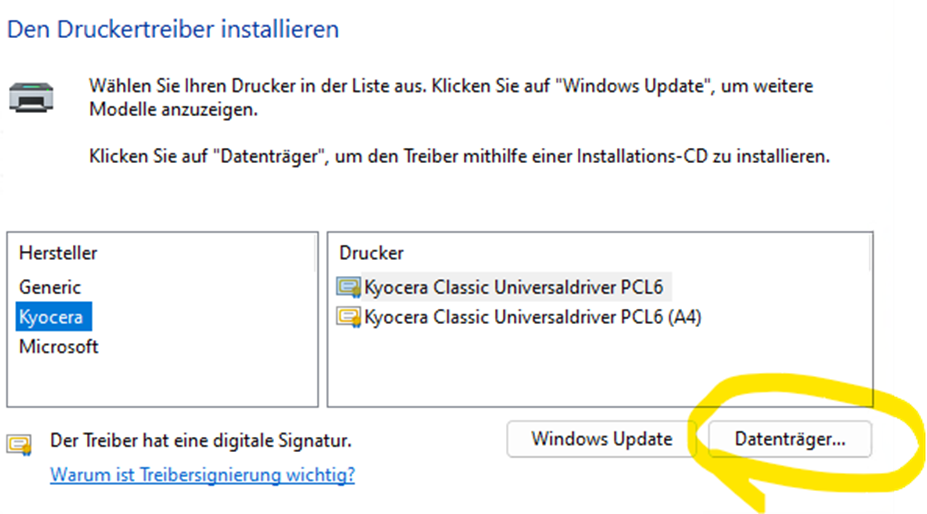This screenshot has height=514, width=927.
Task: Open the Datenträger... dialog button
Action: click(789, 438)
